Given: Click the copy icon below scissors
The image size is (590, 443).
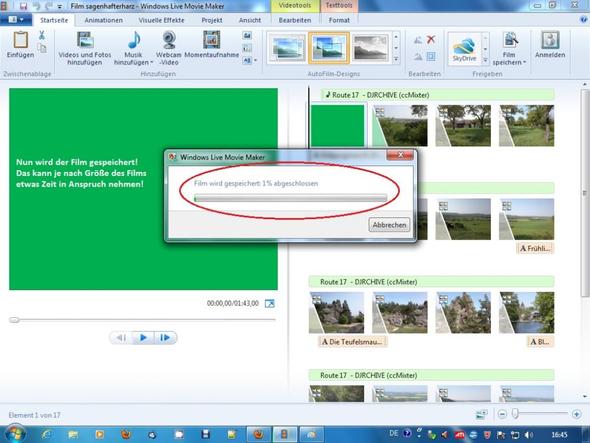Looking at the screenshot, I should (42, 48).
